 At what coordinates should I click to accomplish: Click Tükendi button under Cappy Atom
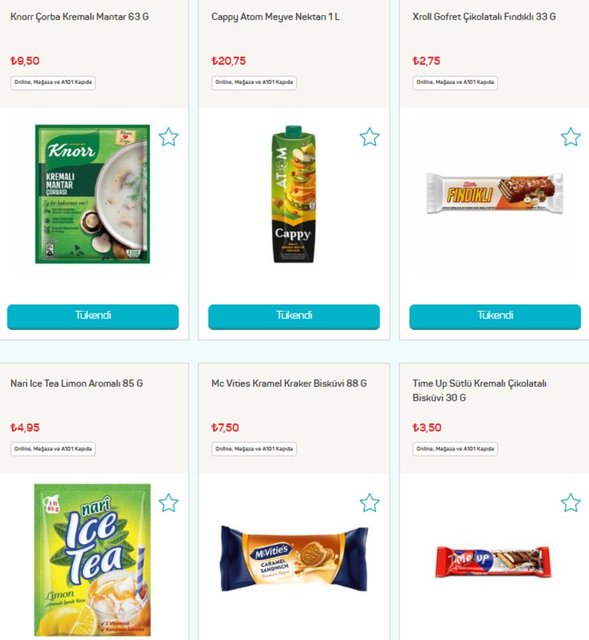pyautogui.click(x=294, y=316)
